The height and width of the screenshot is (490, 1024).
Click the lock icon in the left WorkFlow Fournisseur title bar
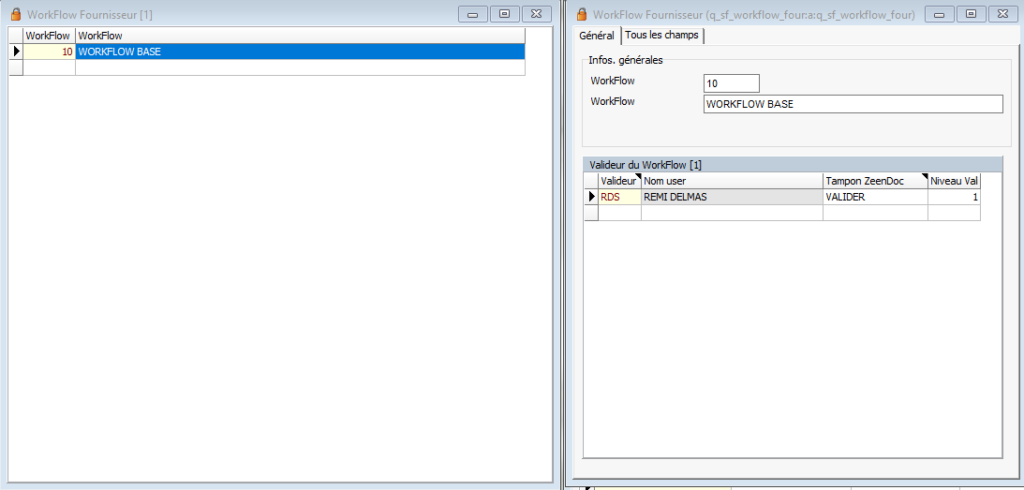tap(15, 14)
